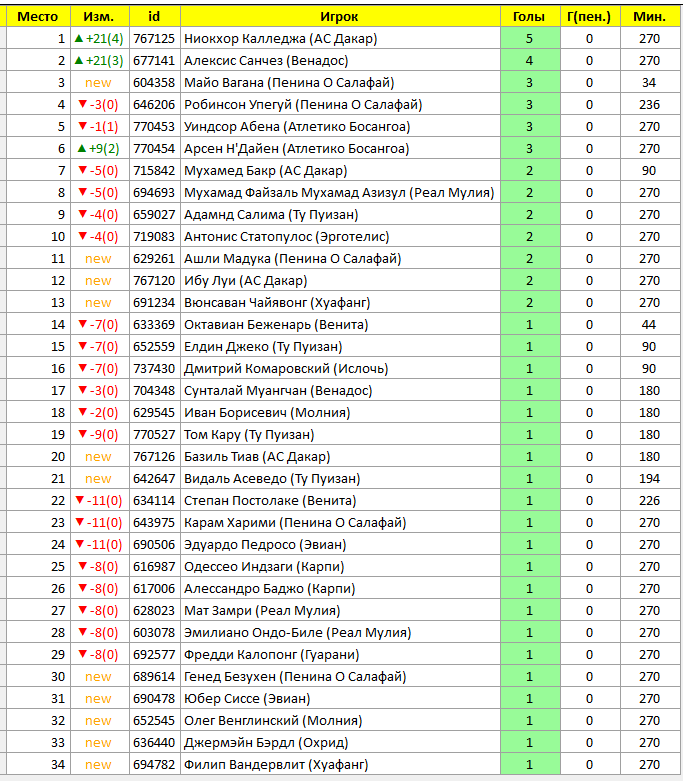Image resolution: width=683 pixels, height=781 pixels.
Task: Click id cell 770527
Action: coord(154,434)
